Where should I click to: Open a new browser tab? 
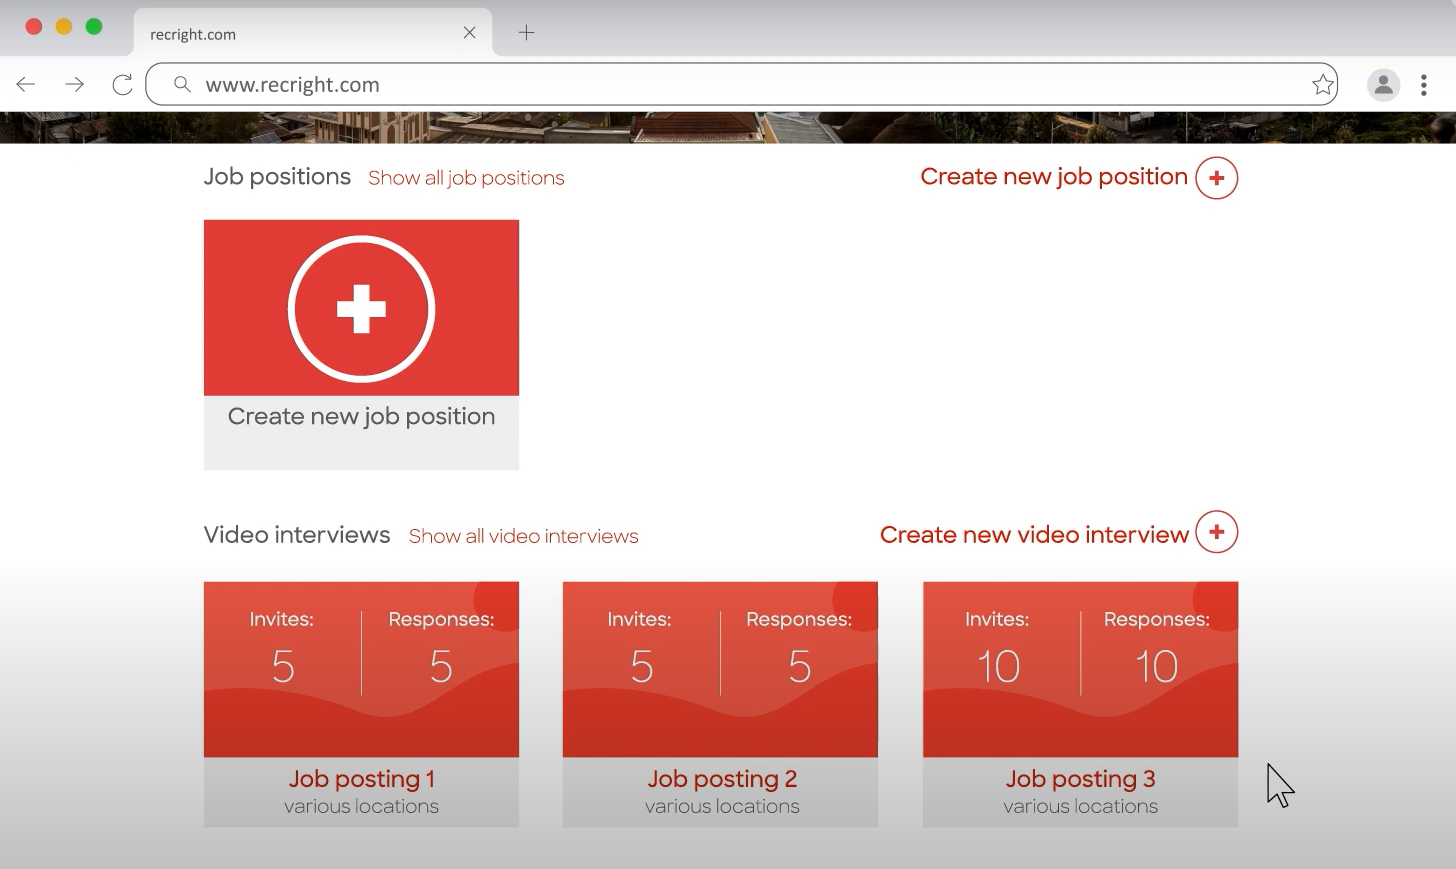pos(527,33)
